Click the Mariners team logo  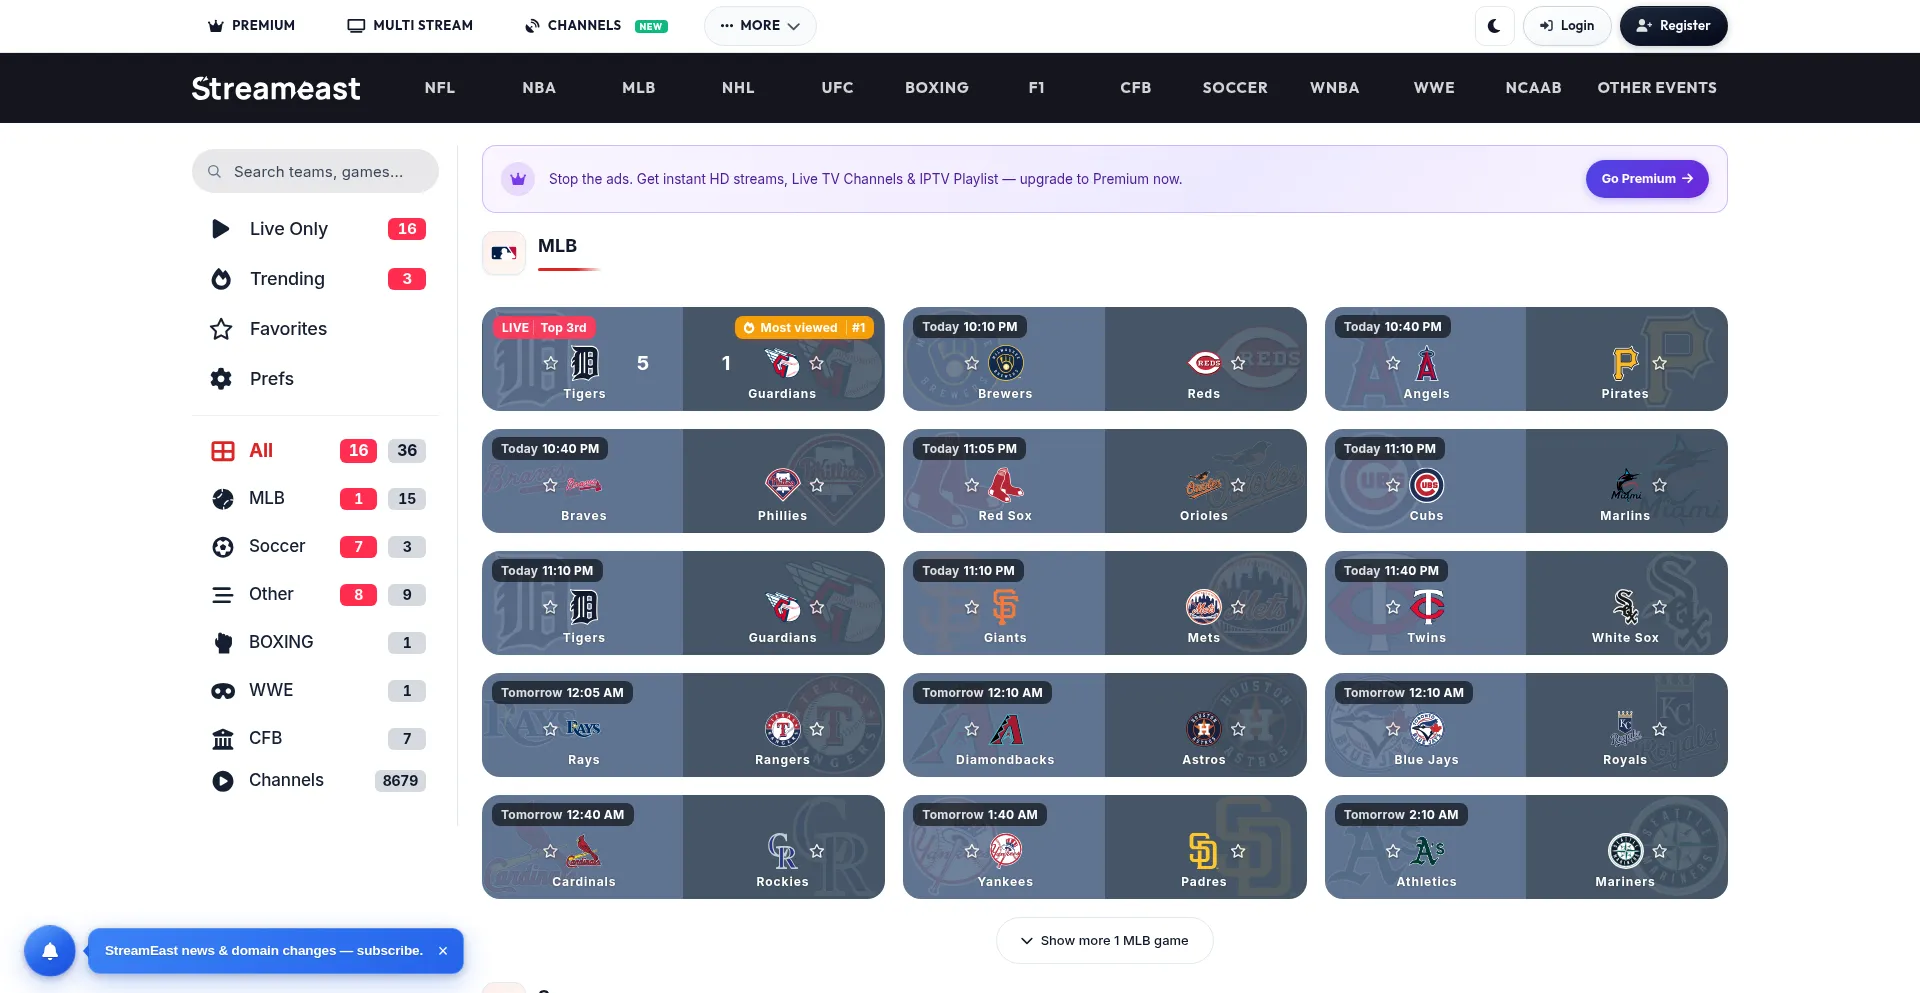tap(1625, 851)
